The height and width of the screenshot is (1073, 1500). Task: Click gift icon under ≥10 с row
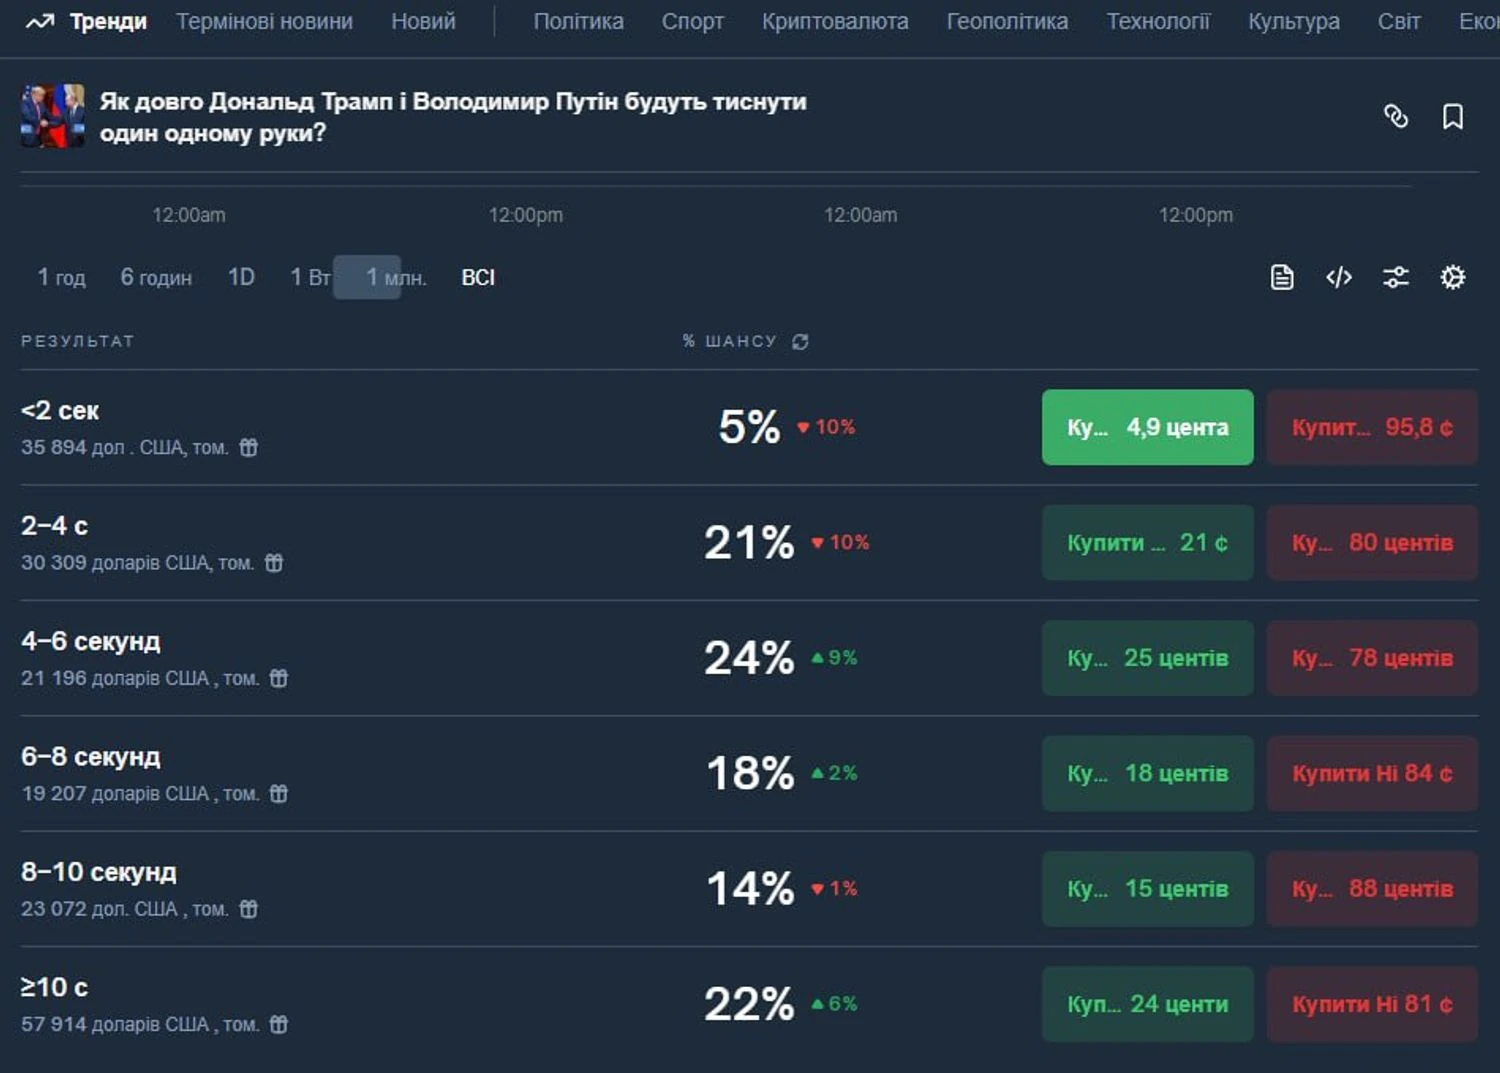pyautogui.click(x=279, y=1025)
